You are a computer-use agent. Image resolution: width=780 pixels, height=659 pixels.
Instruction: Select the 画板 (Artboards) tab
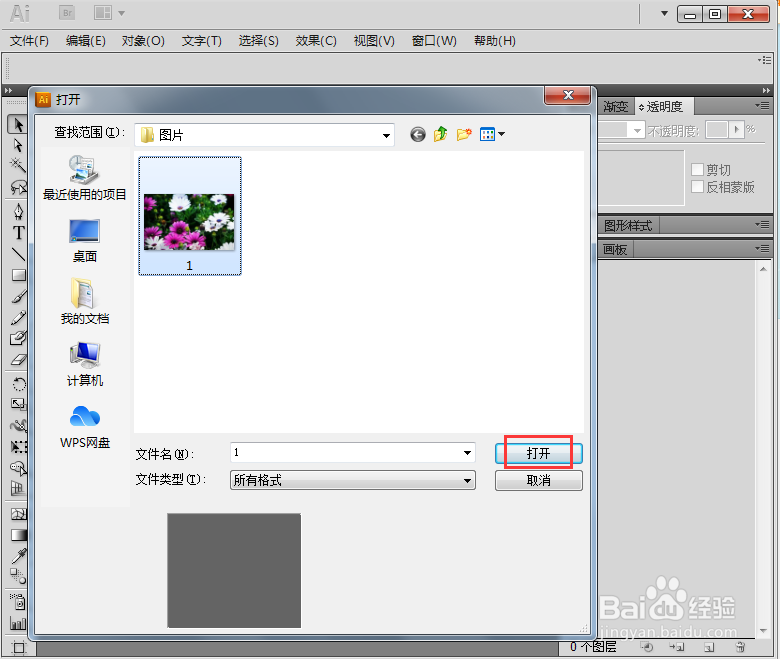point(615,249)
